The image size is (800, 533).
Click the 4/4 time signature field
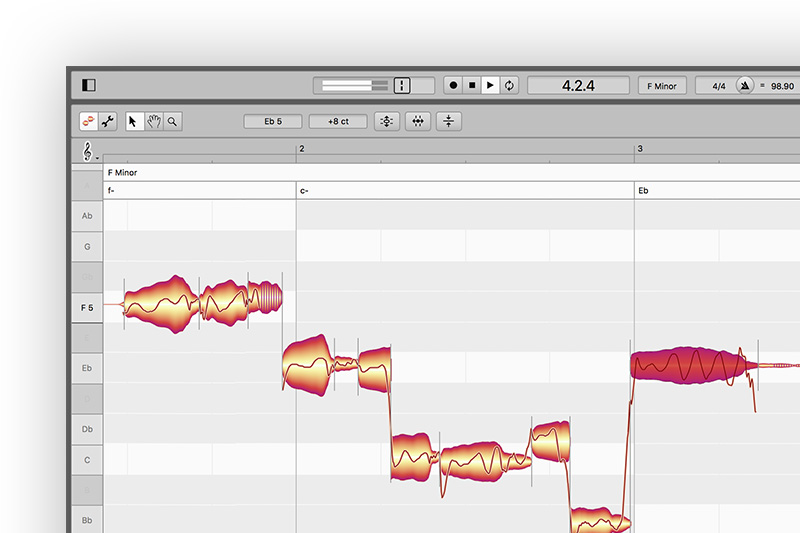pyautogui.click(x=719, y=86)
